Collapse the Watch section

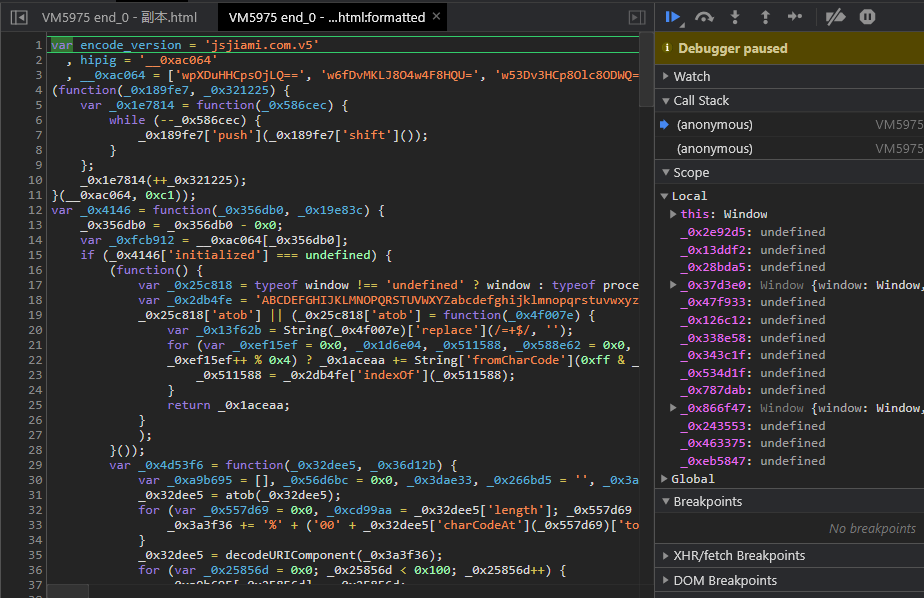pyautogui.click(x=692, y=76)
